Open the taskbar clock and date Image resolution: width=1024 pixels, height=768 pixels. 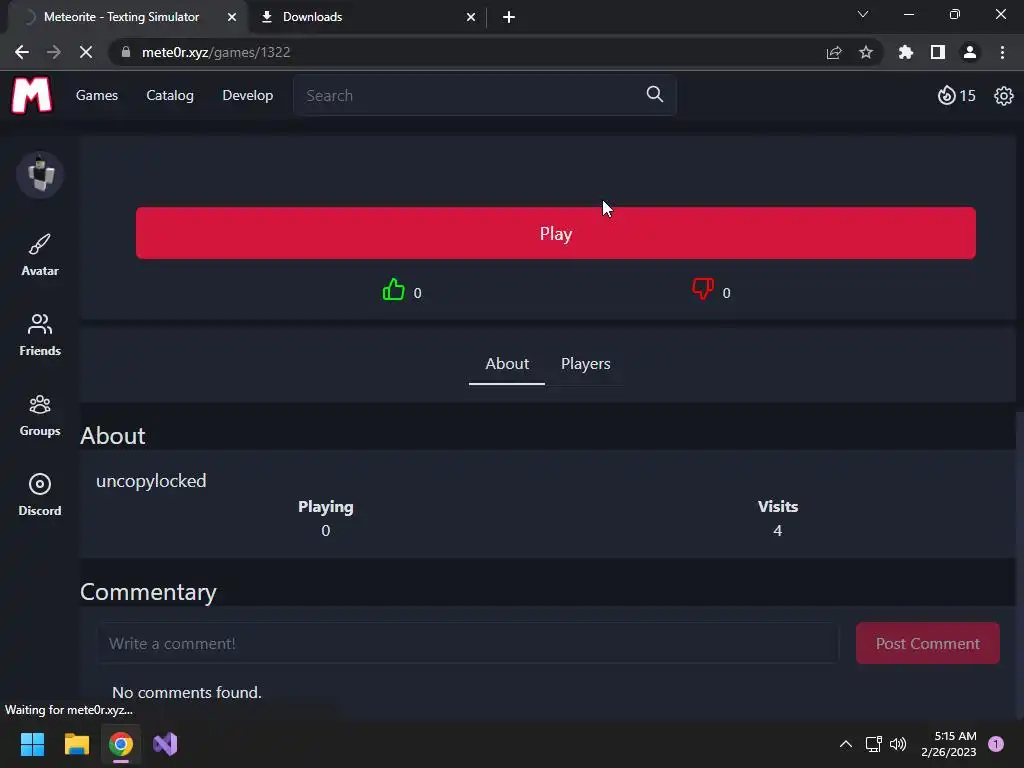[x=949, y=744]
